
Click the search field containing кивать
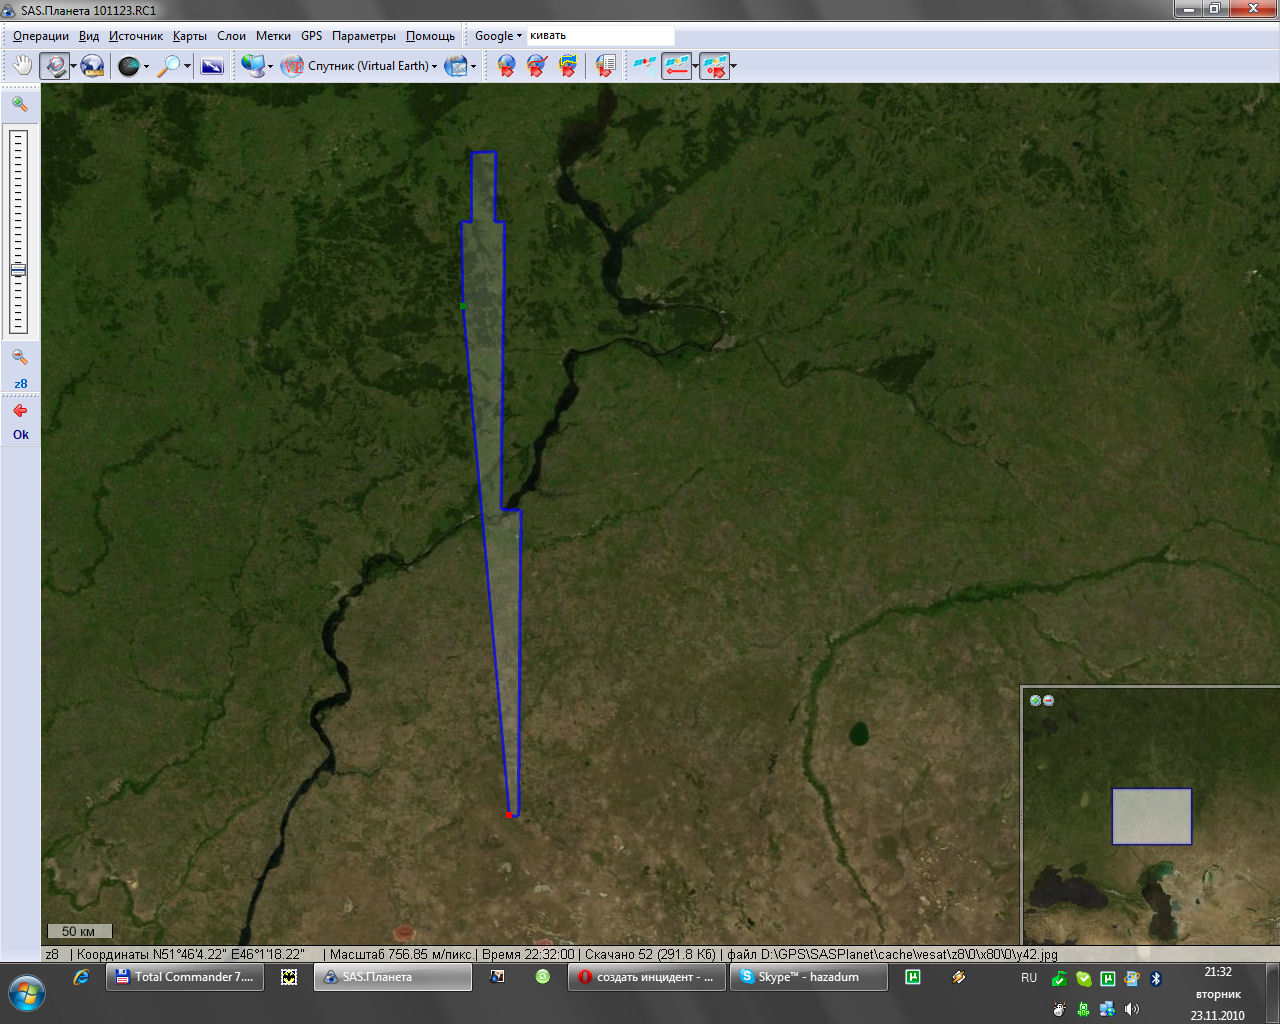pos(600,36)
